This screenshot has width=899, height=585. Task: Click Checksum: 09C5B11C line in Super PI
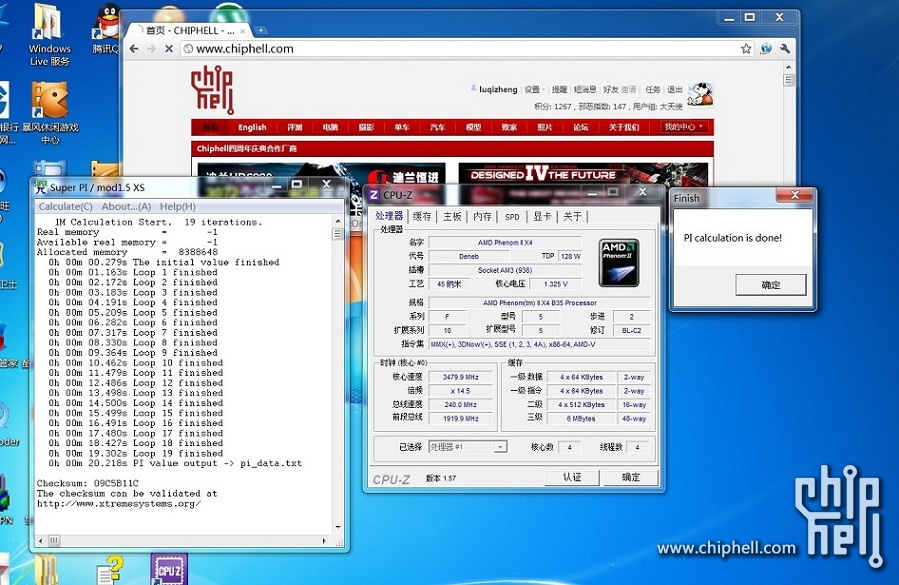point(88,483)
